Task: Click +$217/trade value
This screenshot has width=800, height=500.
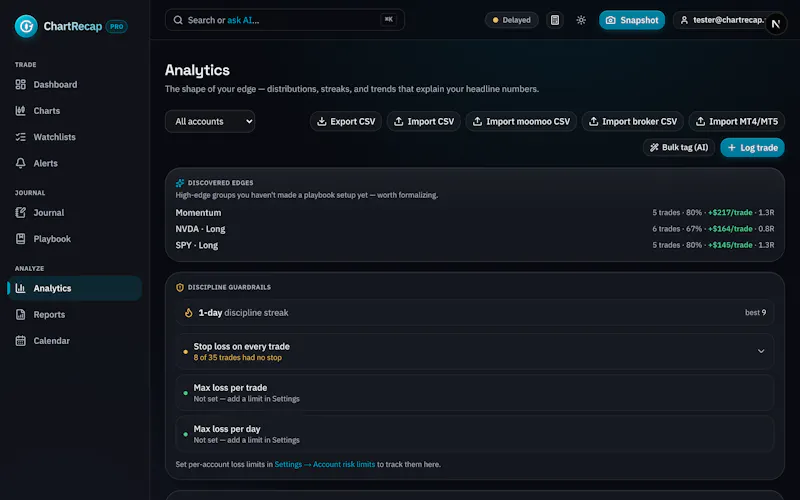Action: click(730, 213)
